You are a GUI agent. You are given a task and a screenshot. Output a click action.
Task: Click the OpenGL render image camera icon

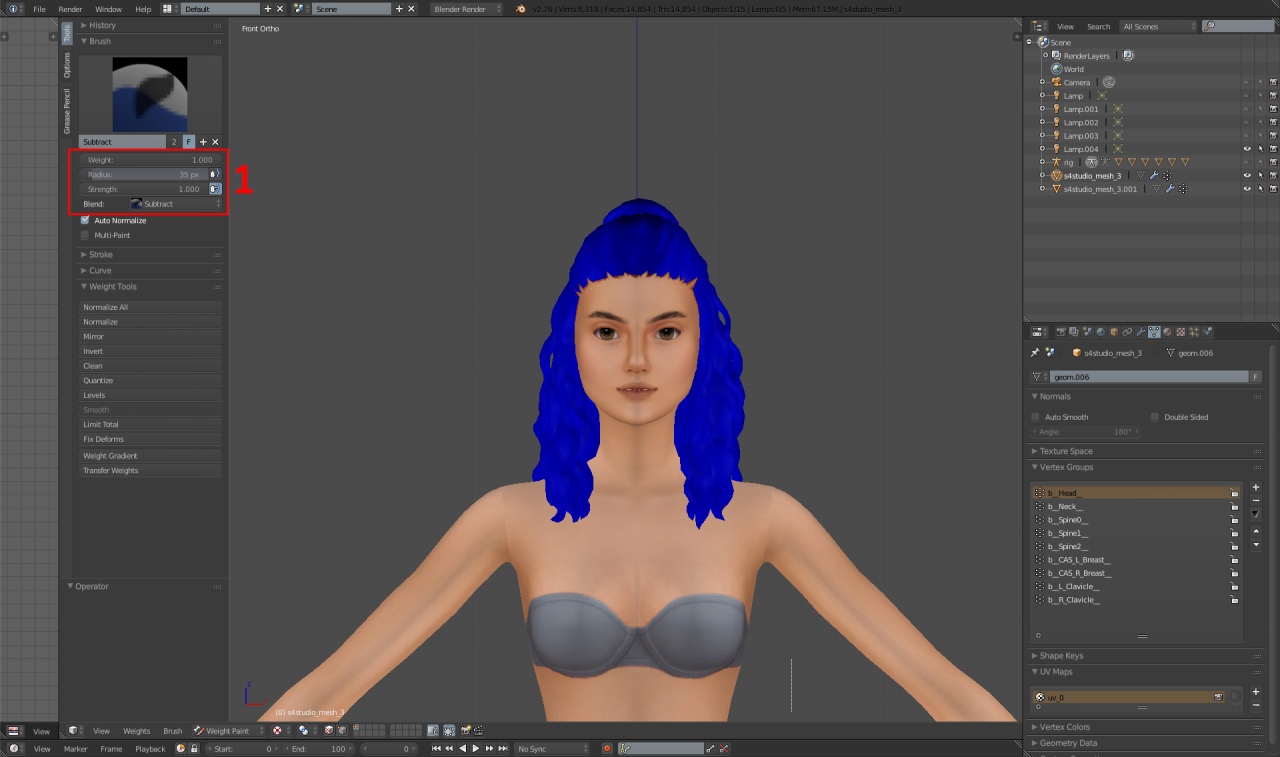[x=465, y=730]
